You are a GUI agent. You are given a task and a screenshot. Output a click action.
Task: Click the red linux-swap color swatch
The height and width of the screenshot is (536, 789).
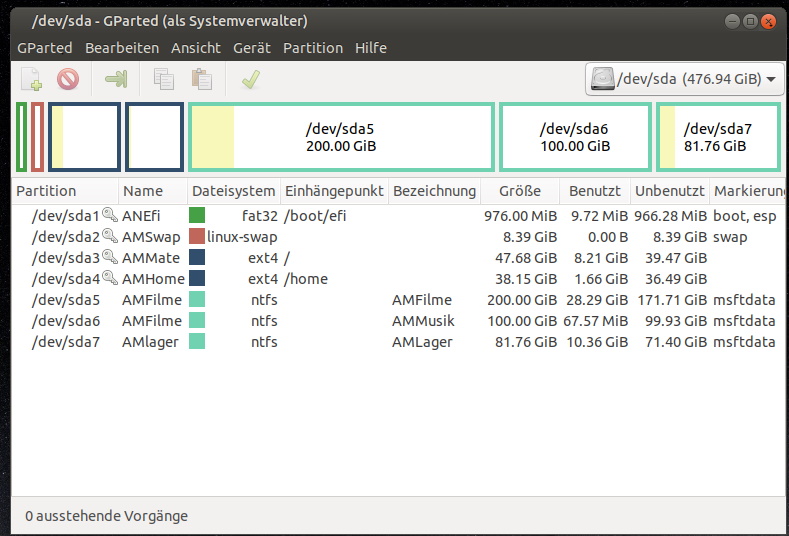tap(197, 237)
